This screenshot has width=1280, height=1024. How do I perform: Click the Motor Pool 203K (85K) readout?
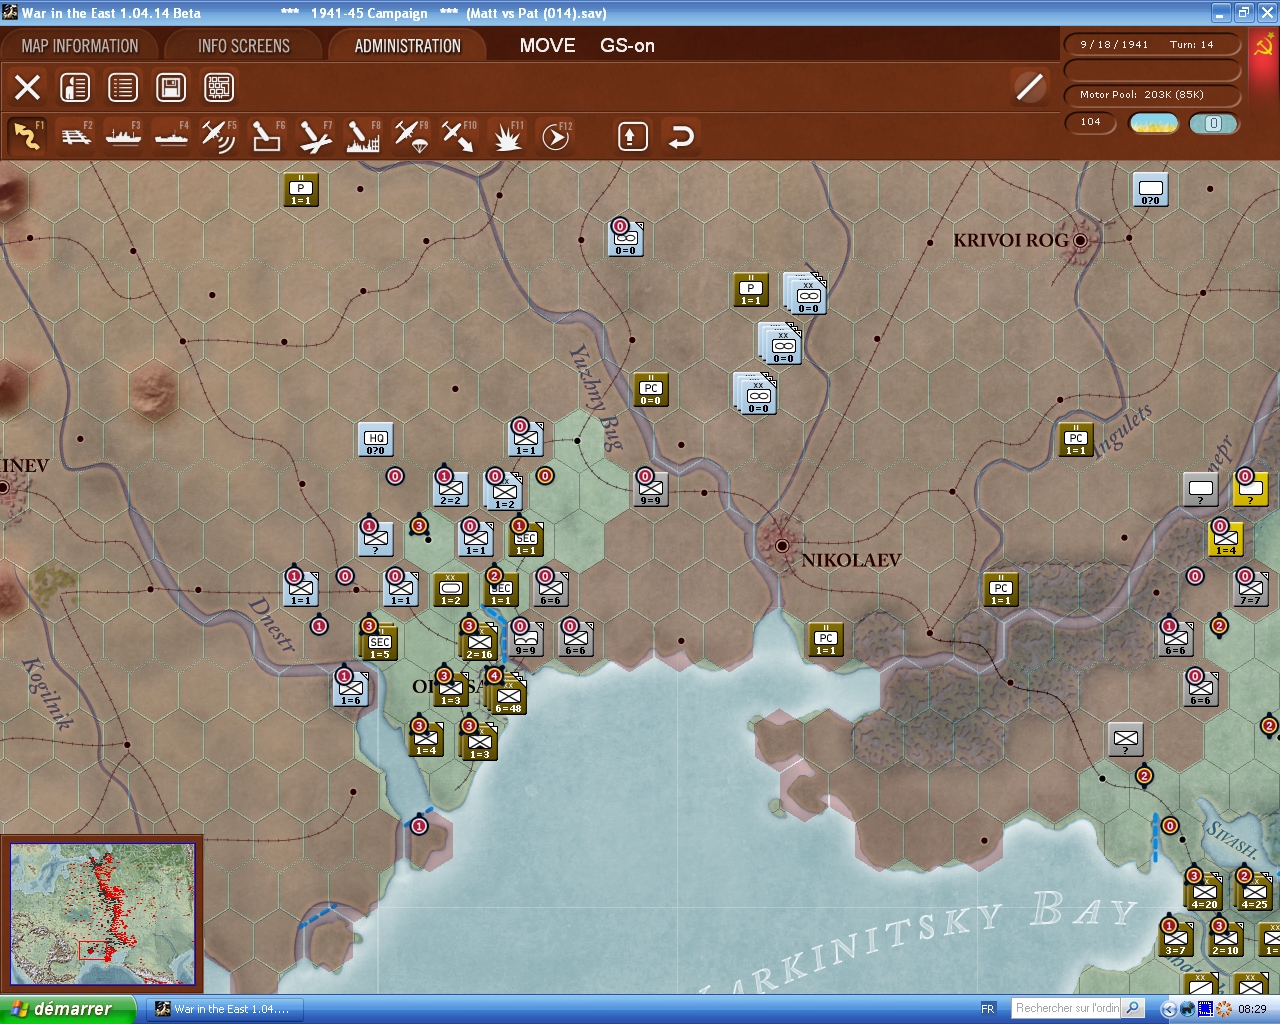click(x=1152, y=95)
